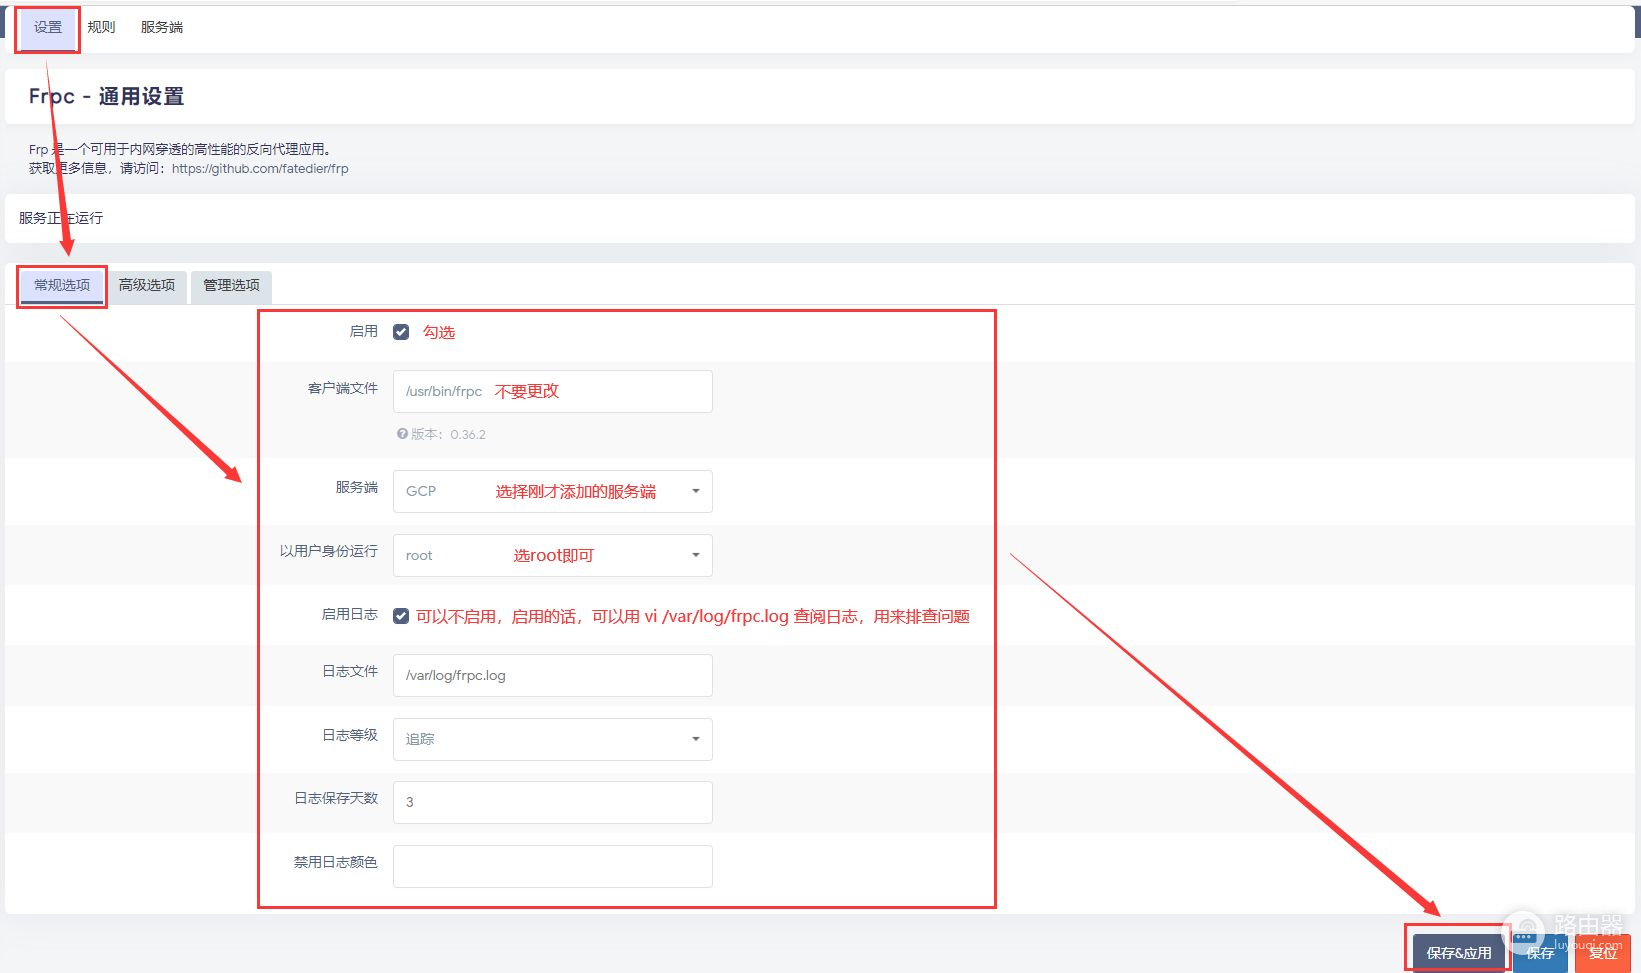Open the 管理选项 tab
This screenshot has width=1641, height=973.
231,286
